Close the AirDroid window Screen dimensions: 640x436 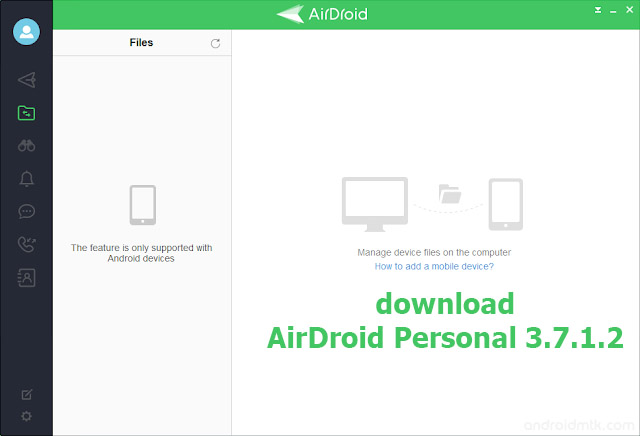click(630, 10)
